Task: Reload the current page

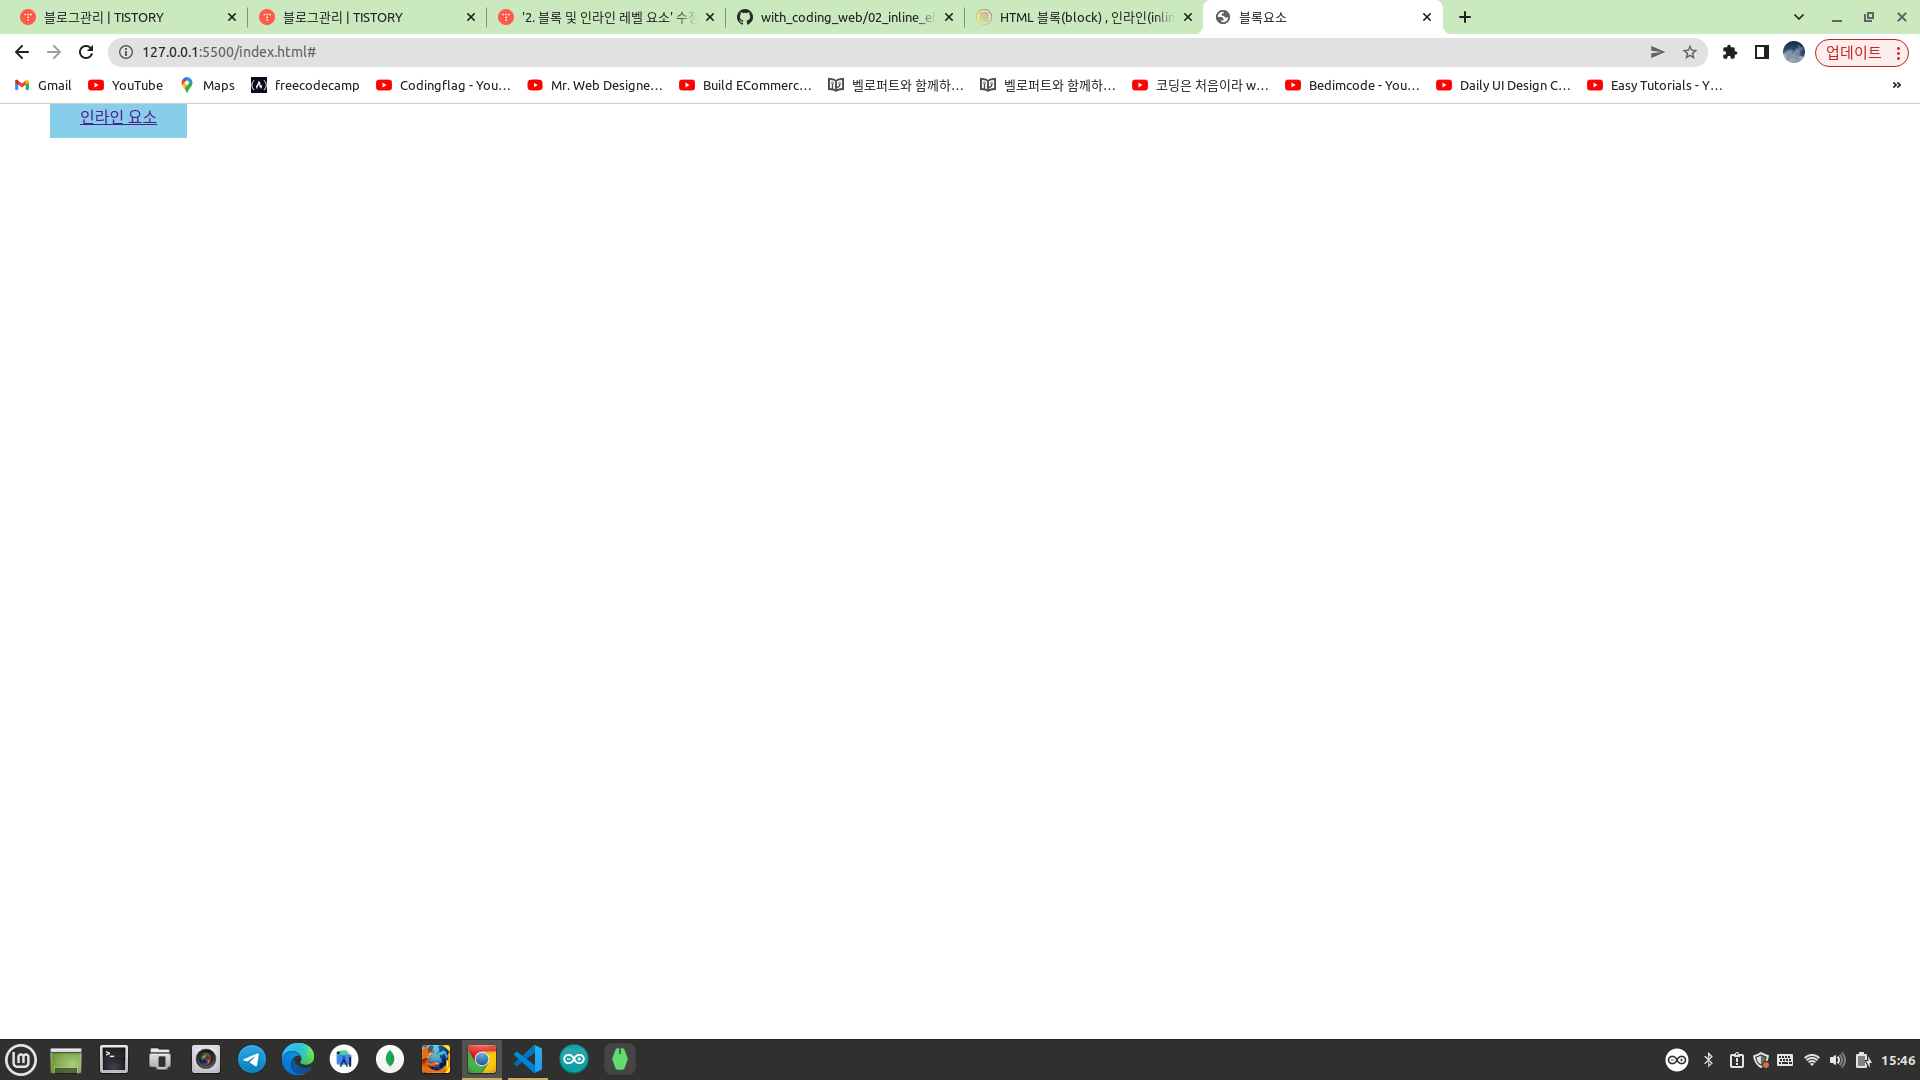Action: (x=86, y=52)
